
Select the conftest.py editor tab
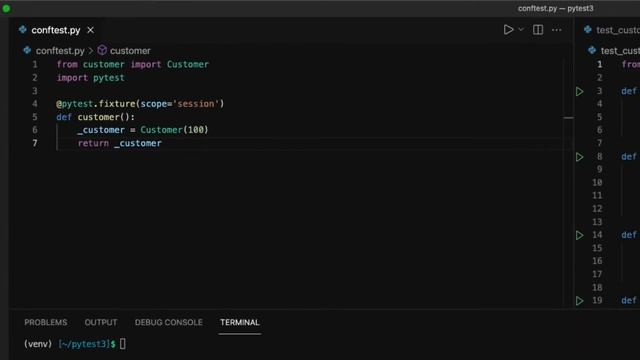pos(56,30)
